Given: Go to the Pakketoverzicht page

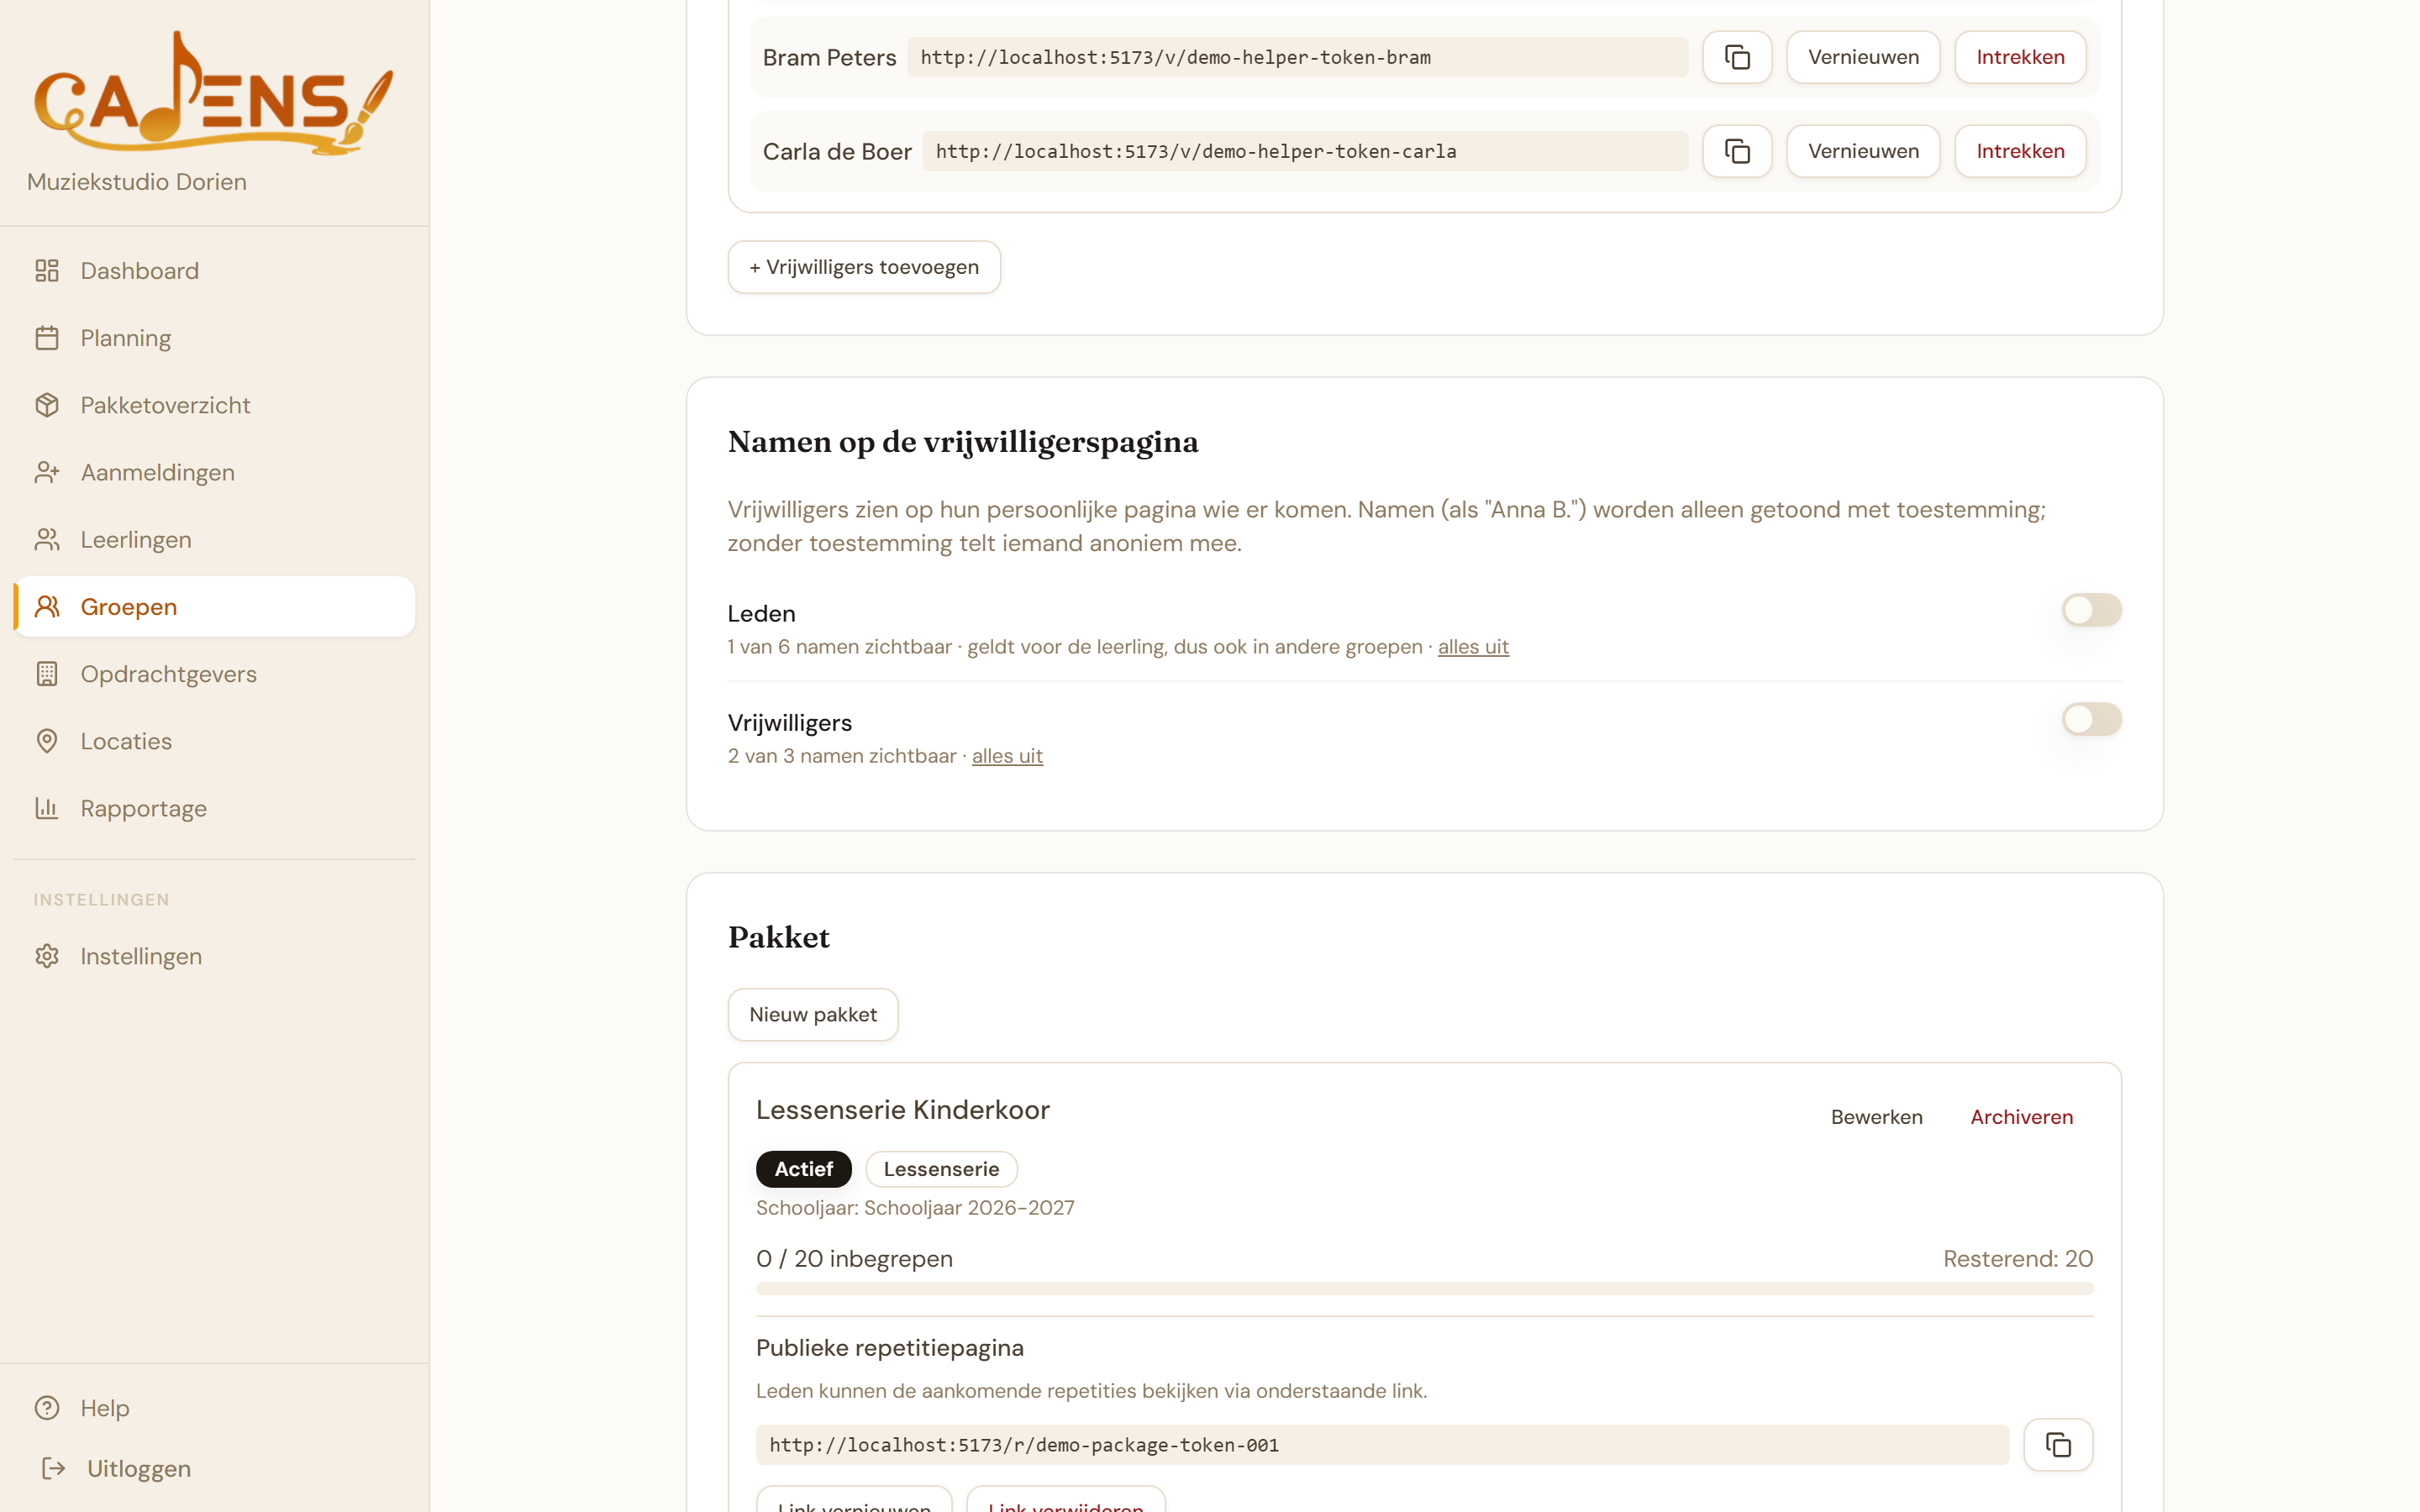Looking at the screenshot, I should click(214, 405).
